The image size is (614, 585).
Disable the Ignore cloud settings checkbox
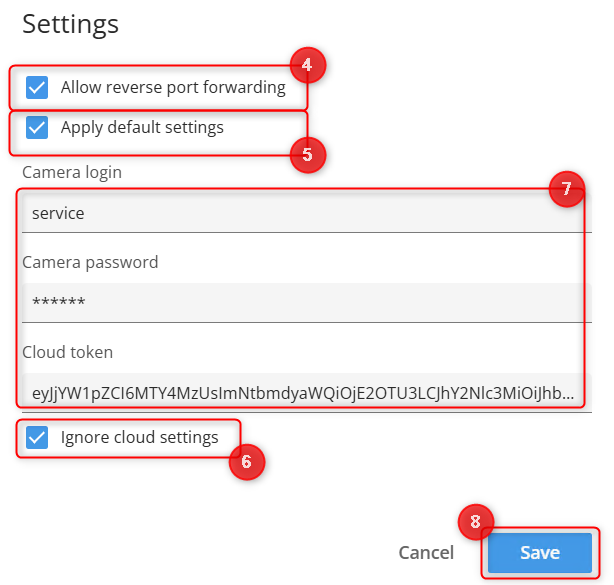pos(37,438)
